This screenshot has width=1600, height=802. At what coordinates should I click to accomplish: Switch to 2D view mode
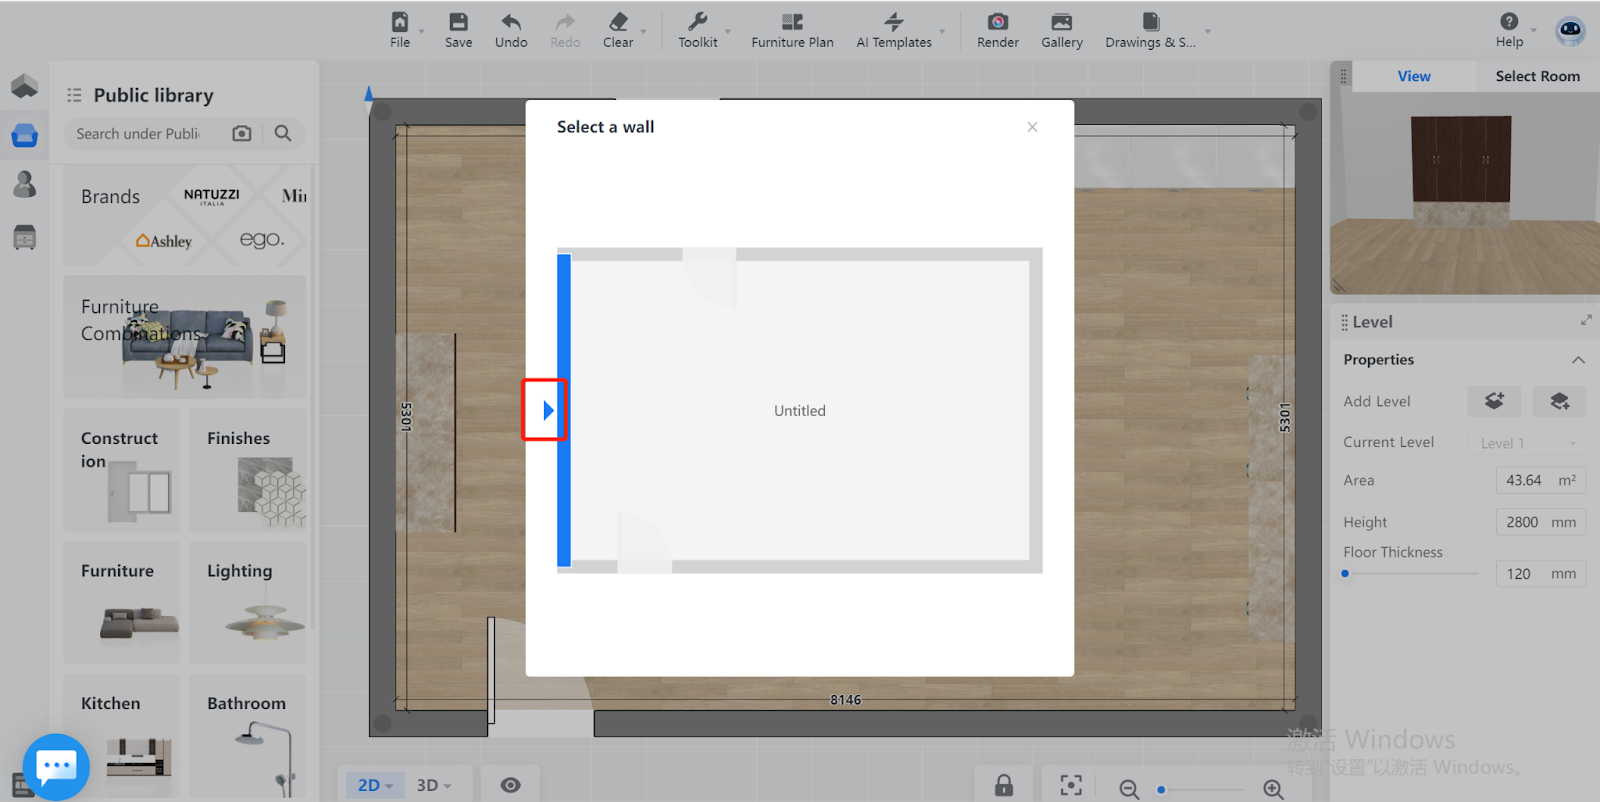click(374, 785)
